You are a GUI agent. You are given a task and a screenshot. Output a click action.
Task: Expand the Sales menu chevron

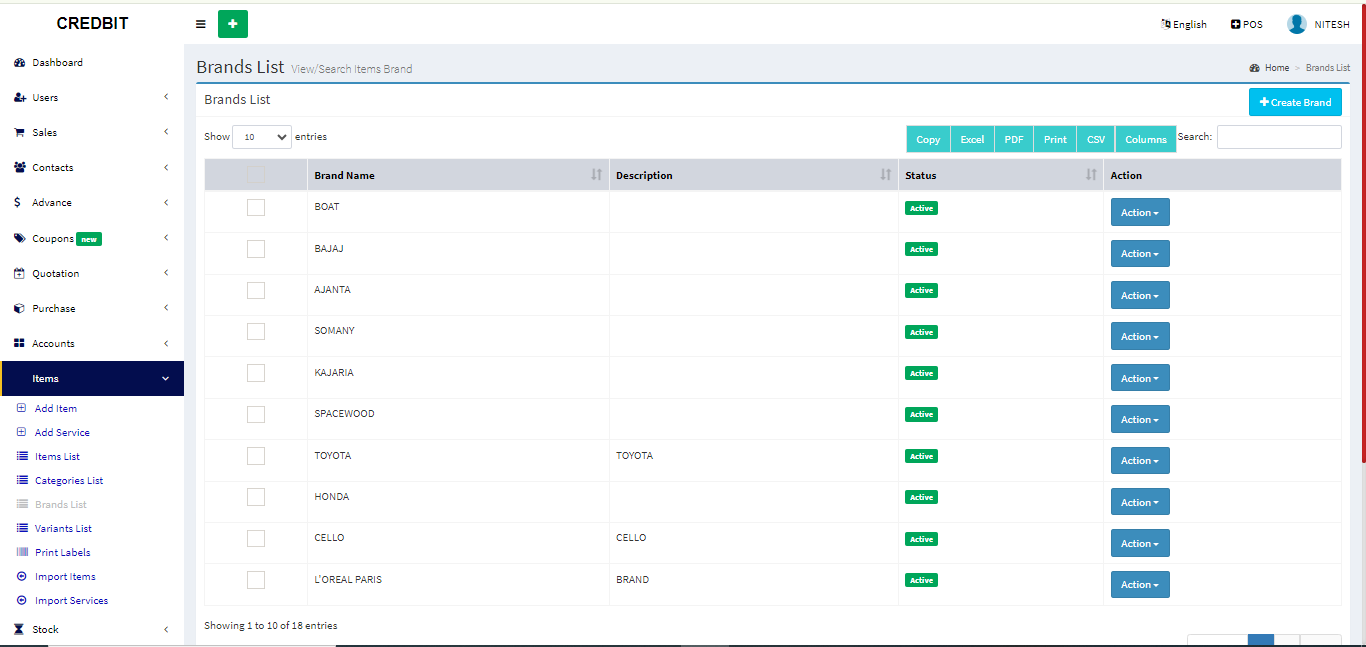(166, 132)
